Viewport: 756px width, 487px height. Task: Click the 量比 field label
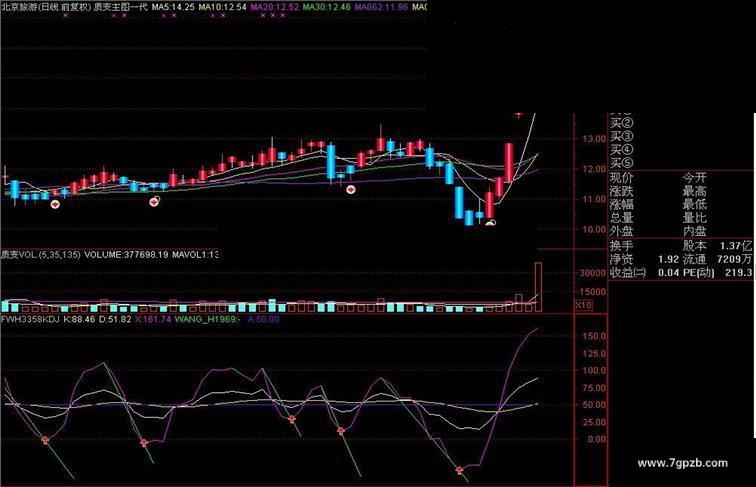pos(694,218)
